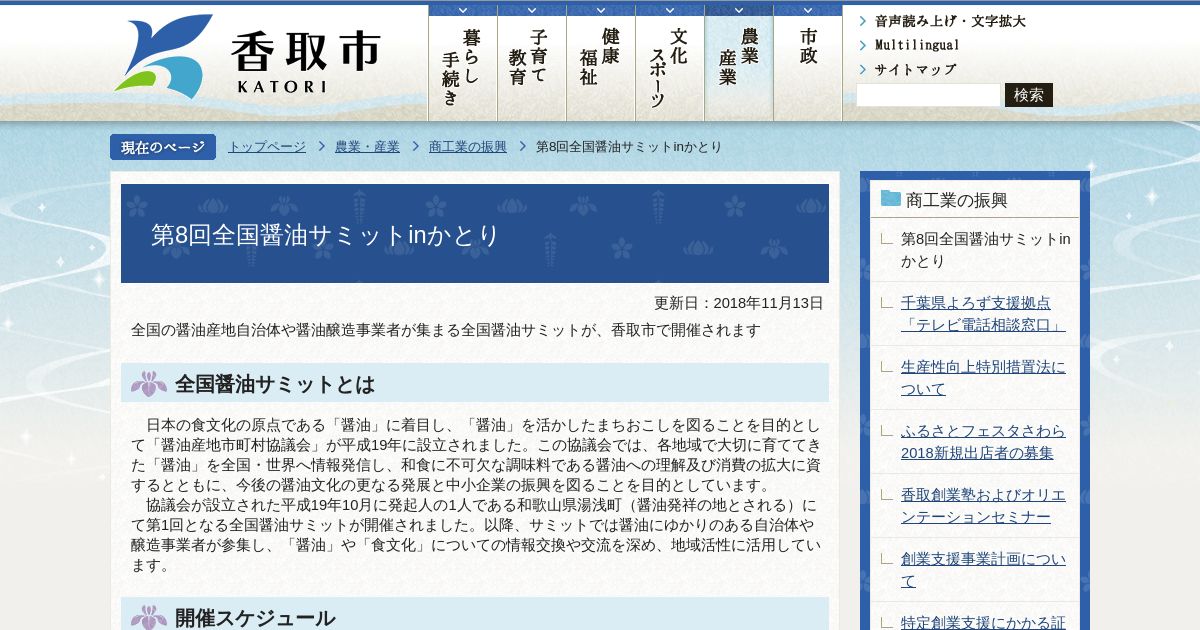Click arrow icon beside Multilingual
This screenshot has height=630, width=1200.
[x=863, y=45]
